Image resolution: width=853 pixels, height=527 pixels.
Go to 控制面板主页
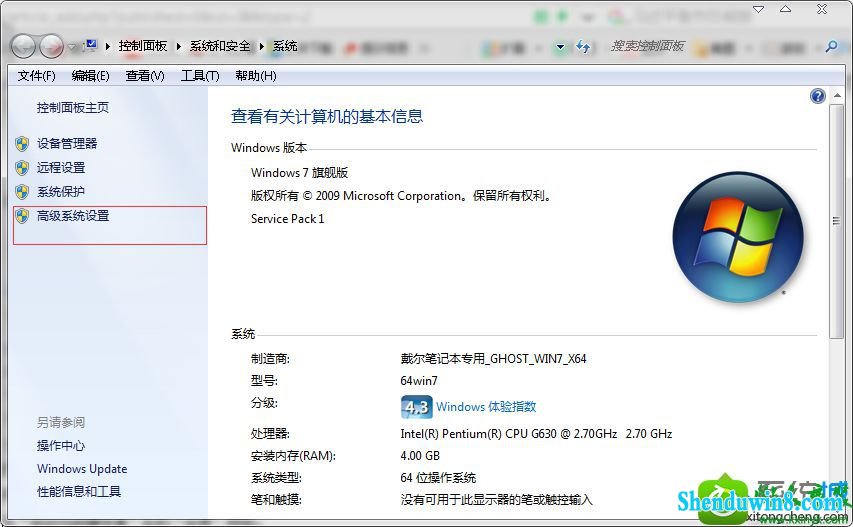click(72, 108)
